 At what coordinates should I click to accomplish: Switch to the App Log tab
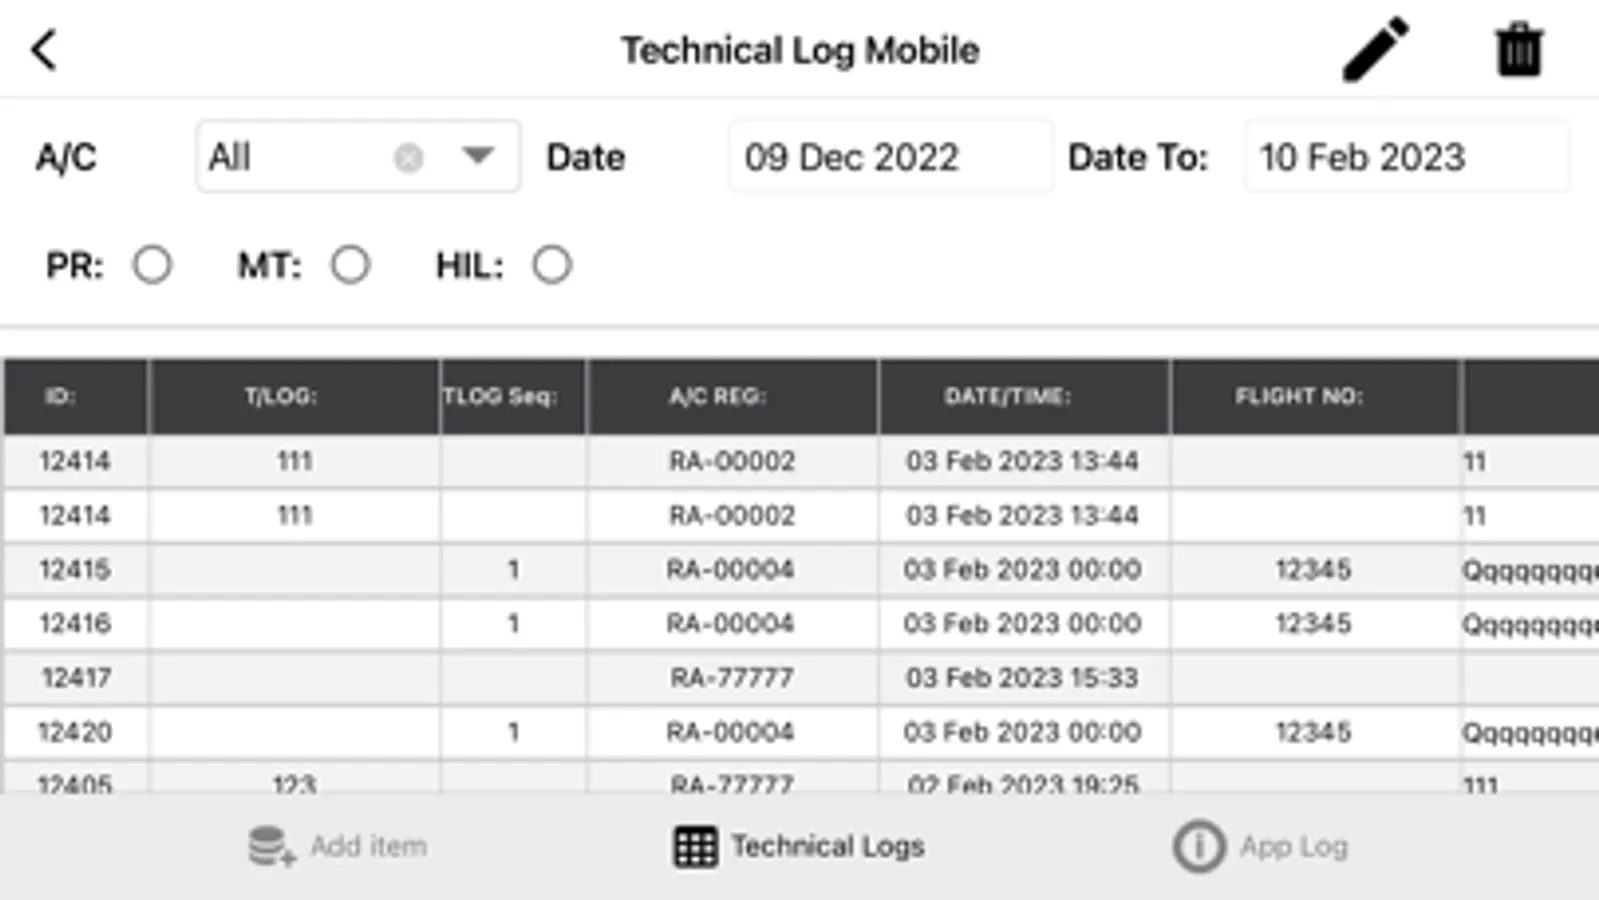1293,847
